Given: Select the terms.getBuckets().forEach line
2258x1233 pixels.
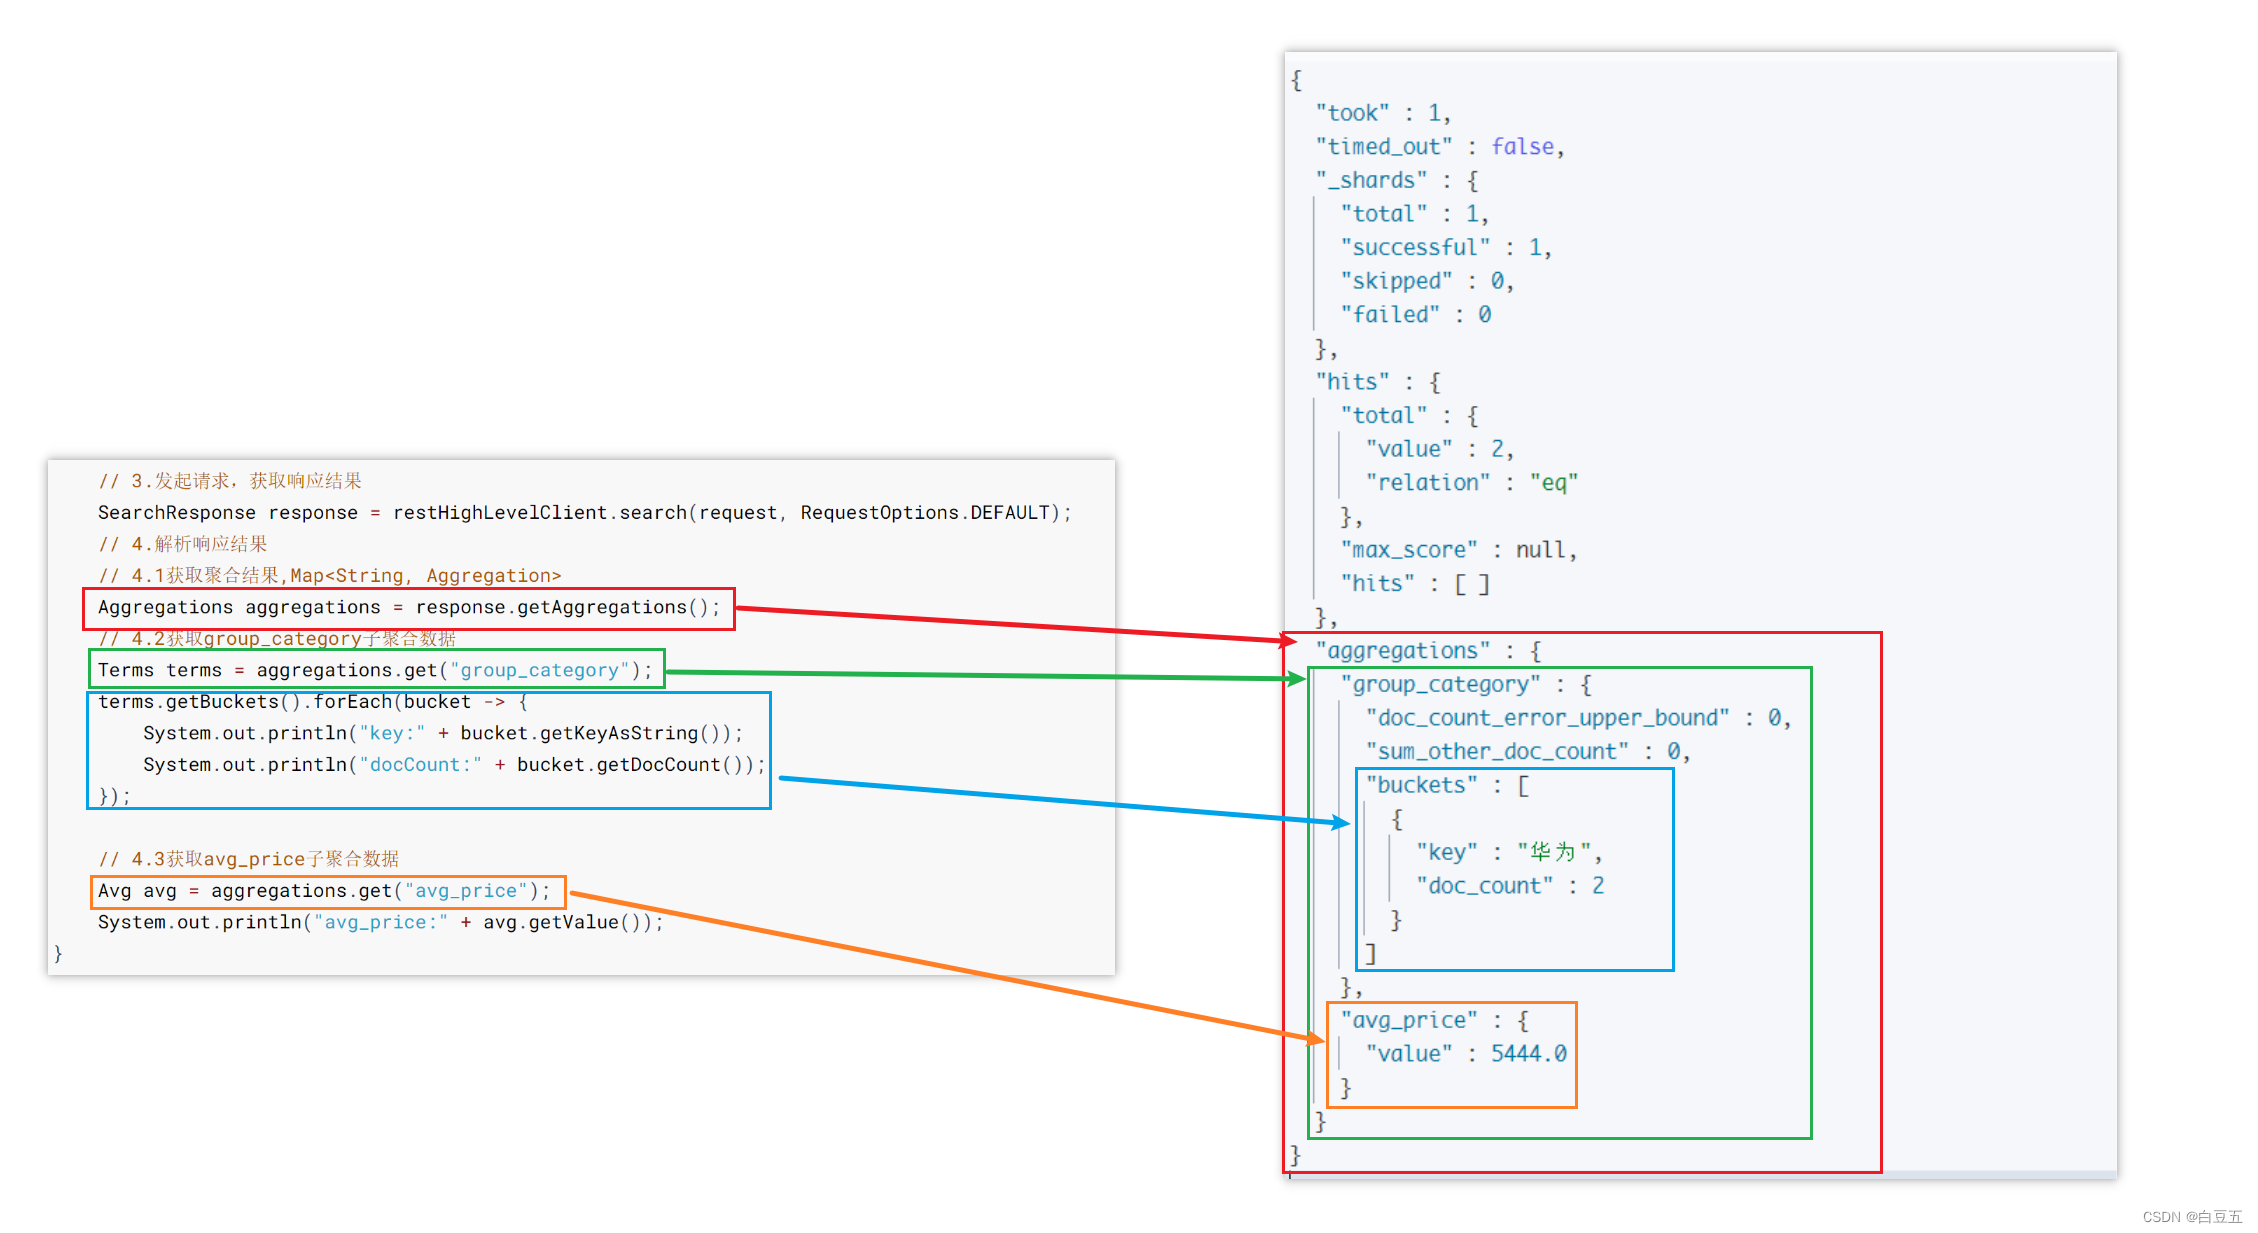Looking at the screenshot, I should pyautogui.click(x=313, y=702).
